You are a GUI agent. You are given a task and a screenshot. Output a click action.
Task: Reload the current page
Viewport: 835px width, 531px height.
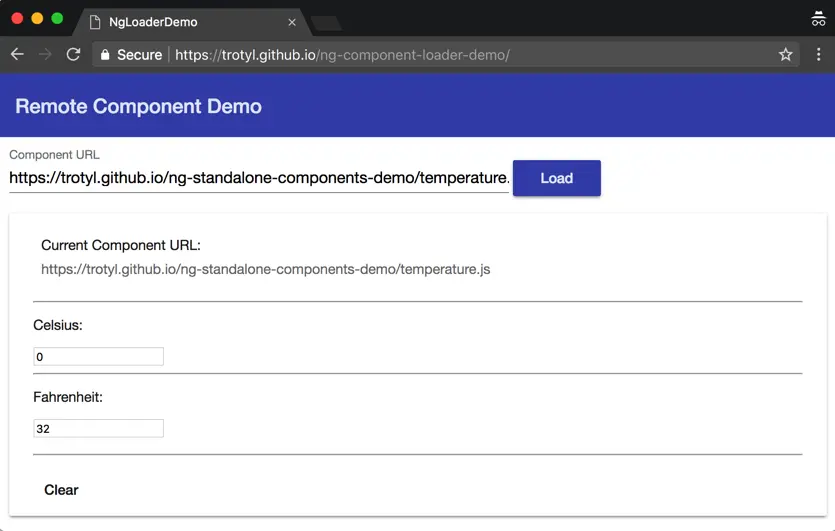click(x=73, y=55)
